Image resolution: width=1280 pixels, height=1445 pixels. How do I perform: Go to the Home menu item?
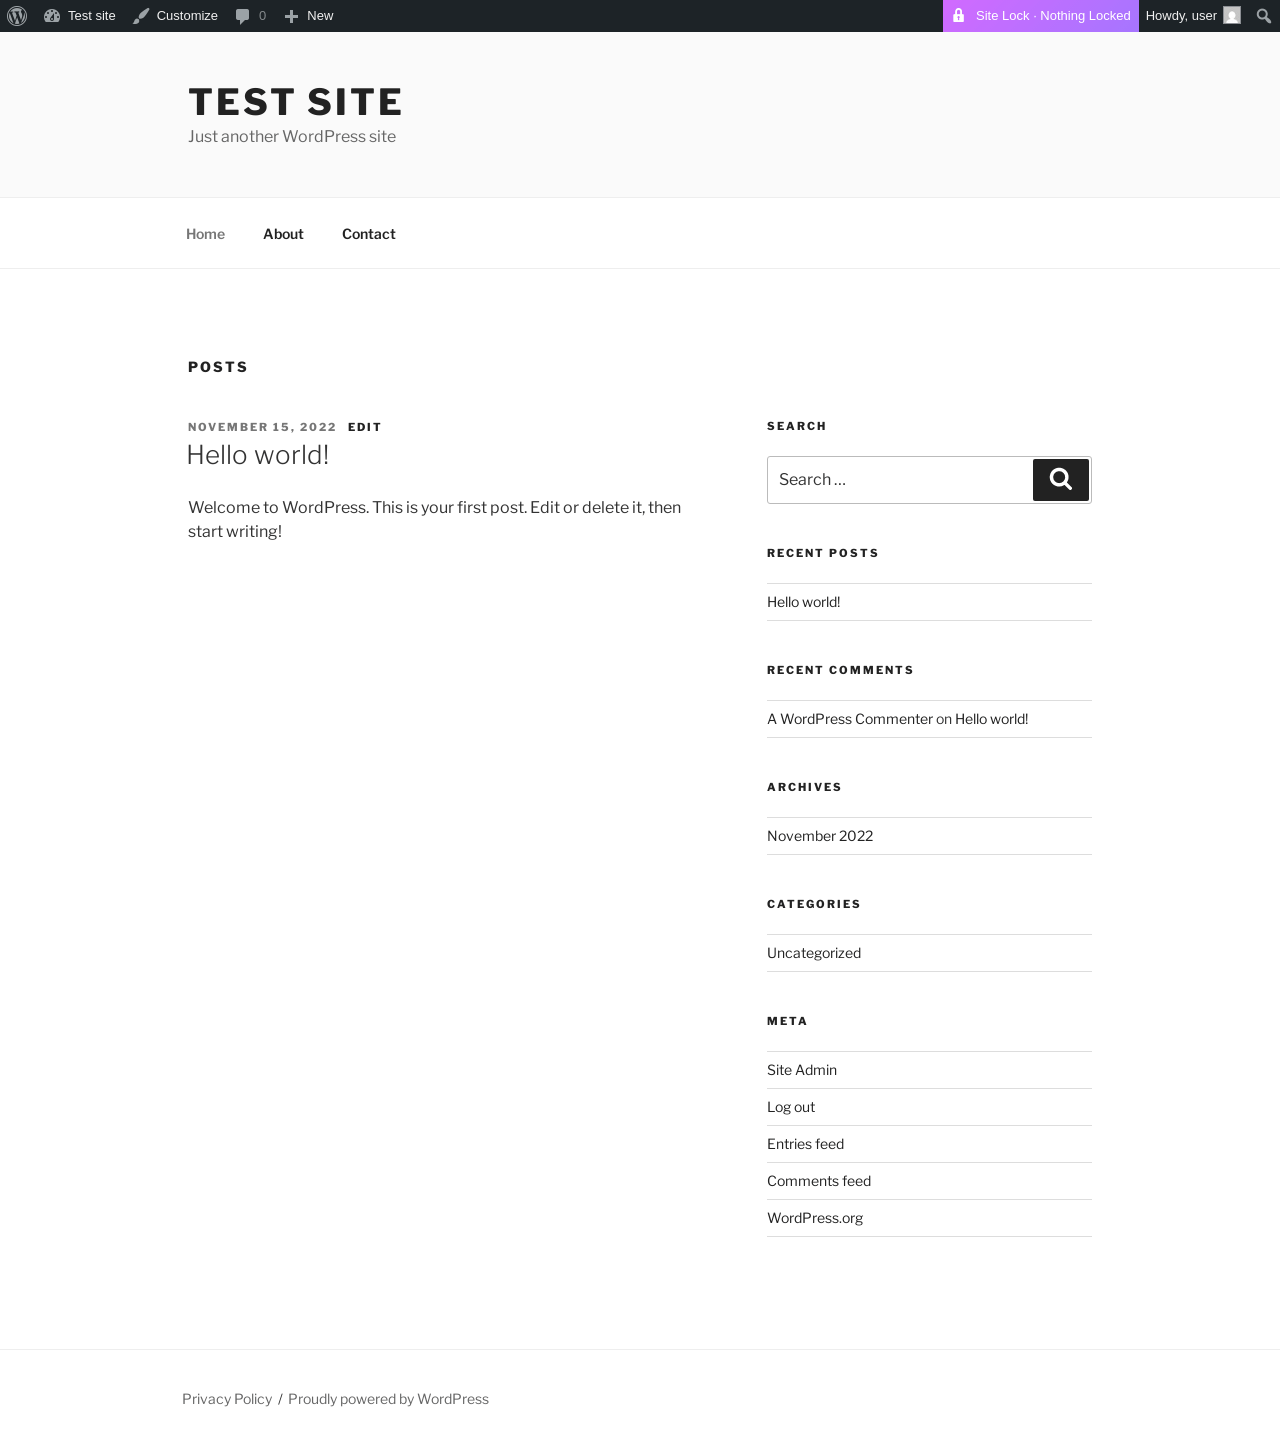pos(205,234)
